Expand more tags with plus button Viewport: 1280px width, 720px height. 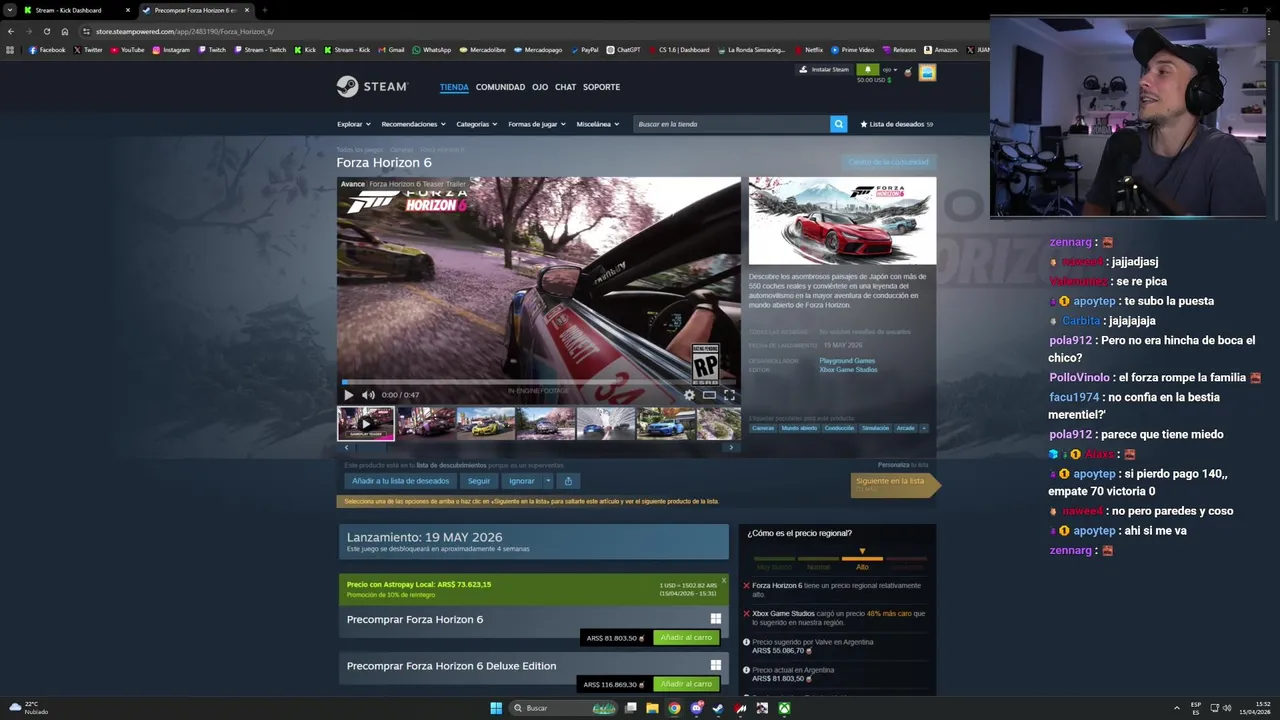pos(923,428)
